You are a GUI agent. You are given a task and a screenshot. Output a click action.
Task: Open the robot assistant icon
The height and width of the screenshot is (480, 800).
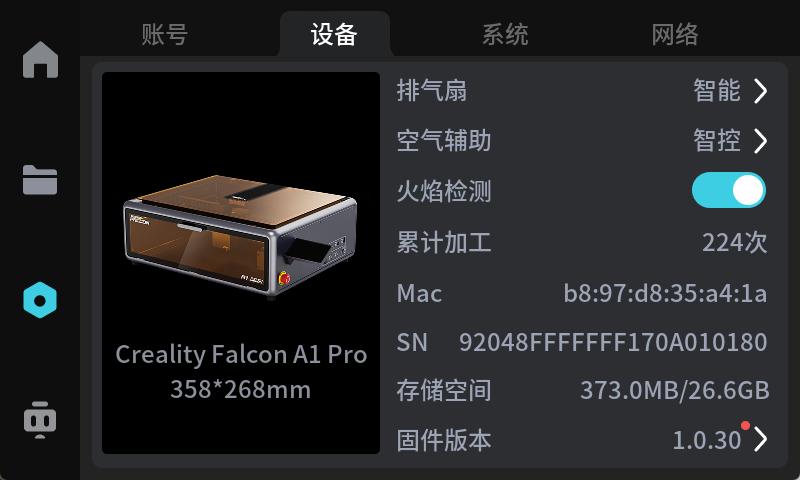(40, 420)
